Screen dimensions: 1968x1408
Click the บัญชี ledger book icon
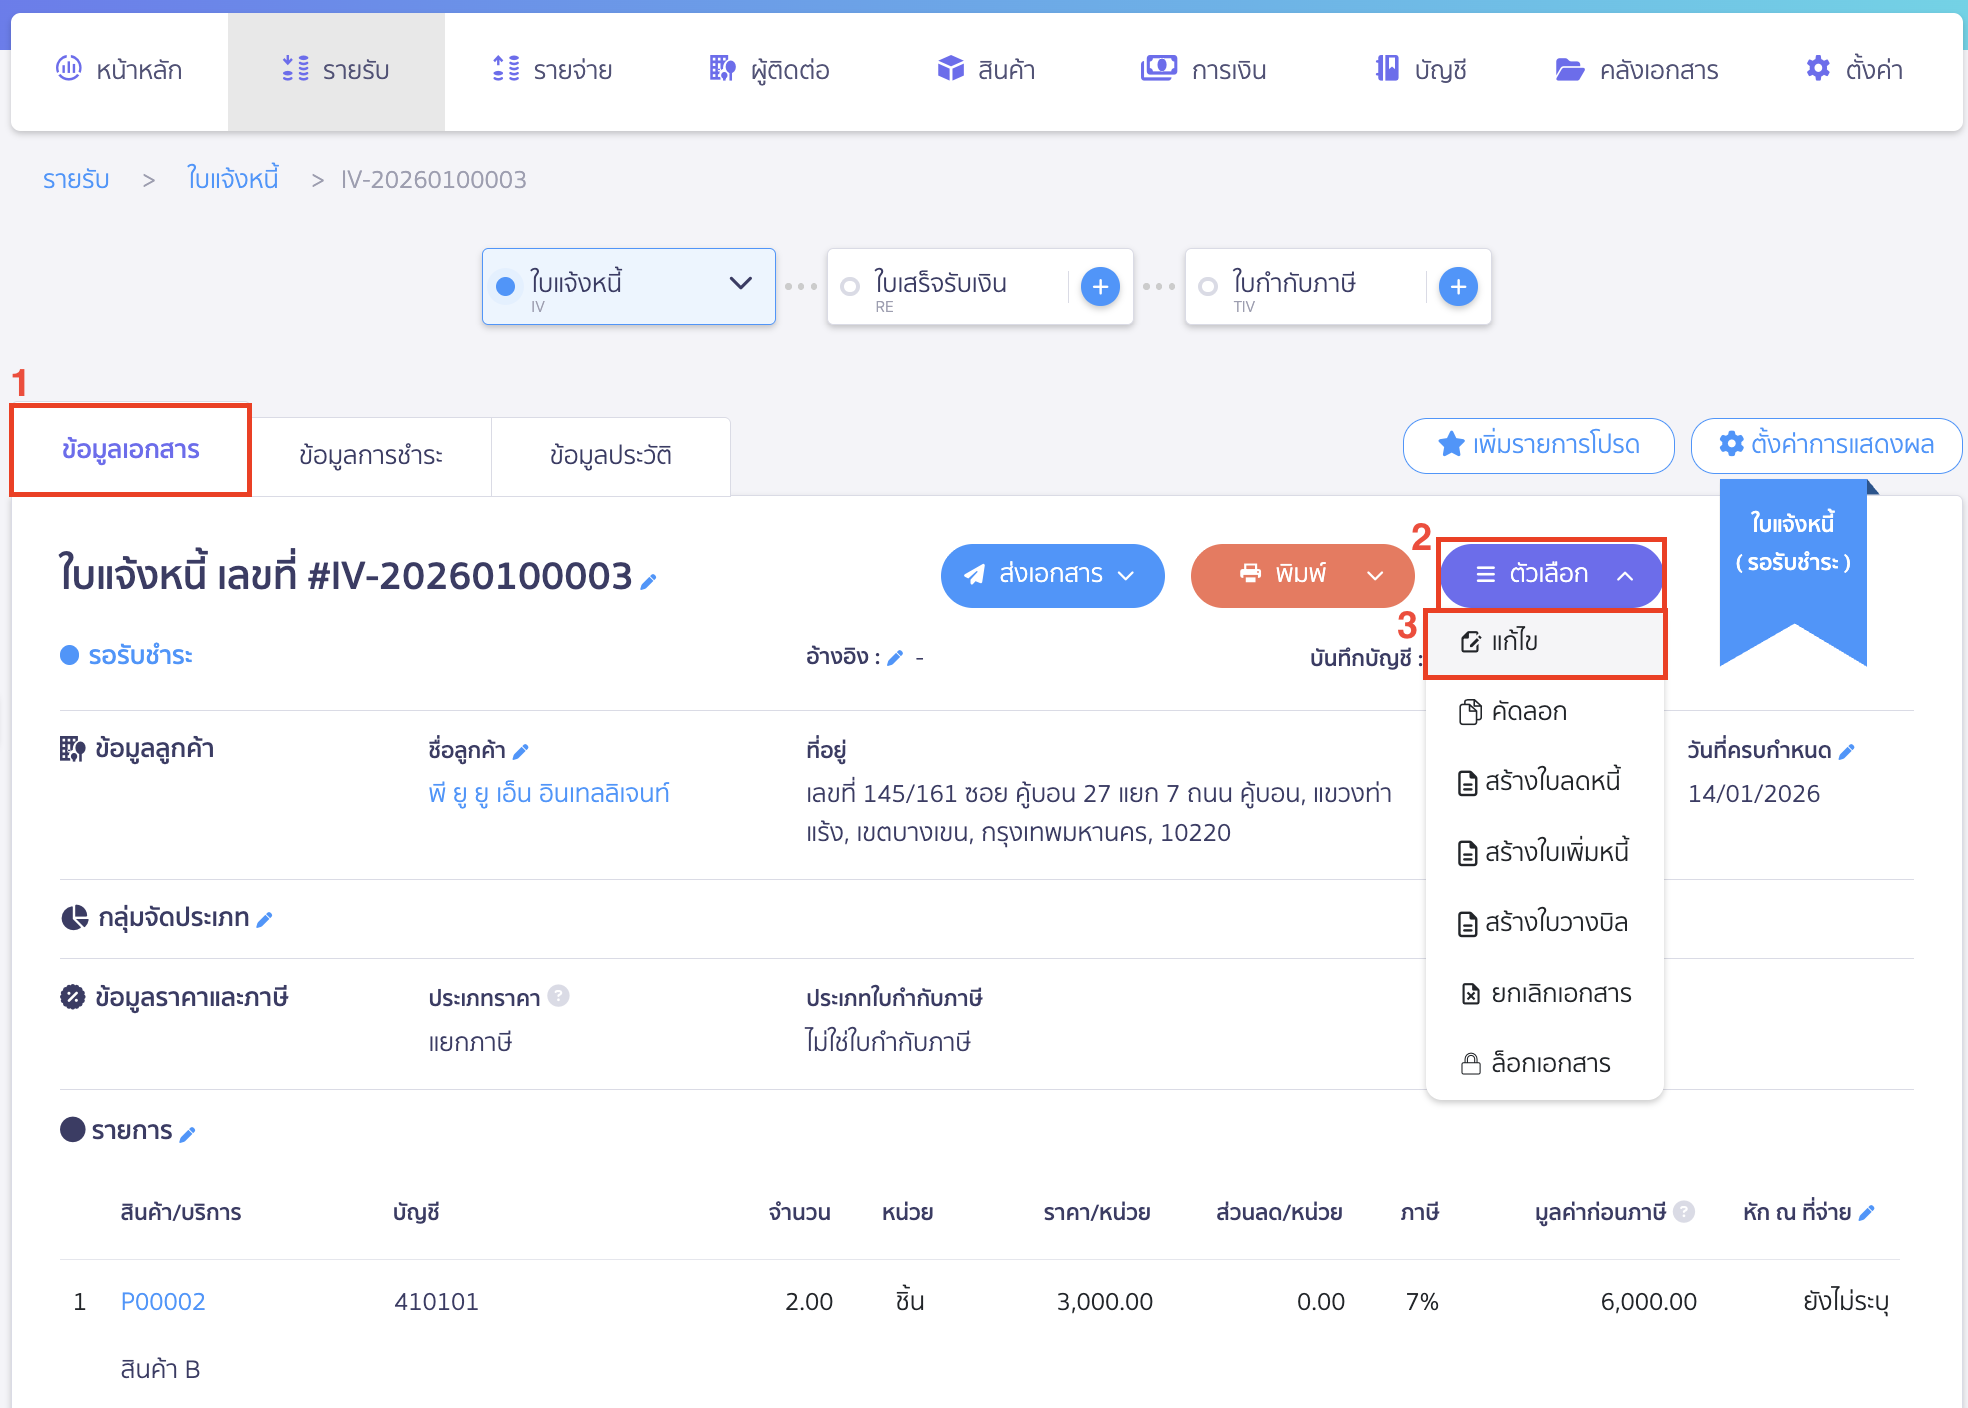tap(1387, 68)
